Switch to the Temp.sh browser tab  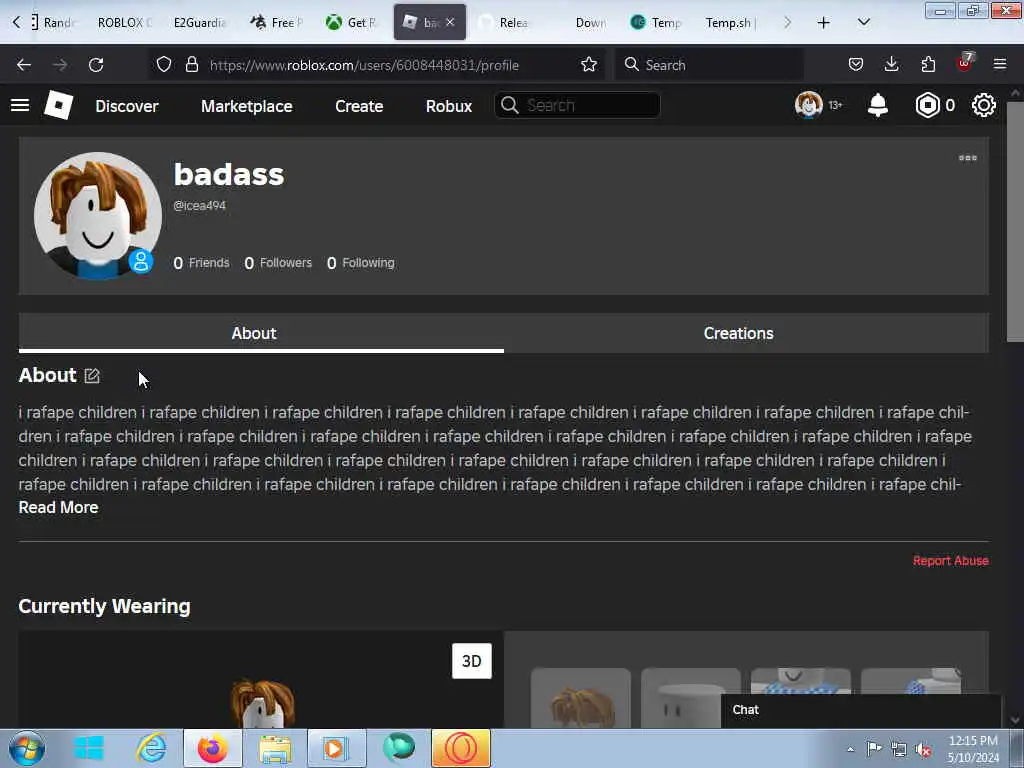730,23
